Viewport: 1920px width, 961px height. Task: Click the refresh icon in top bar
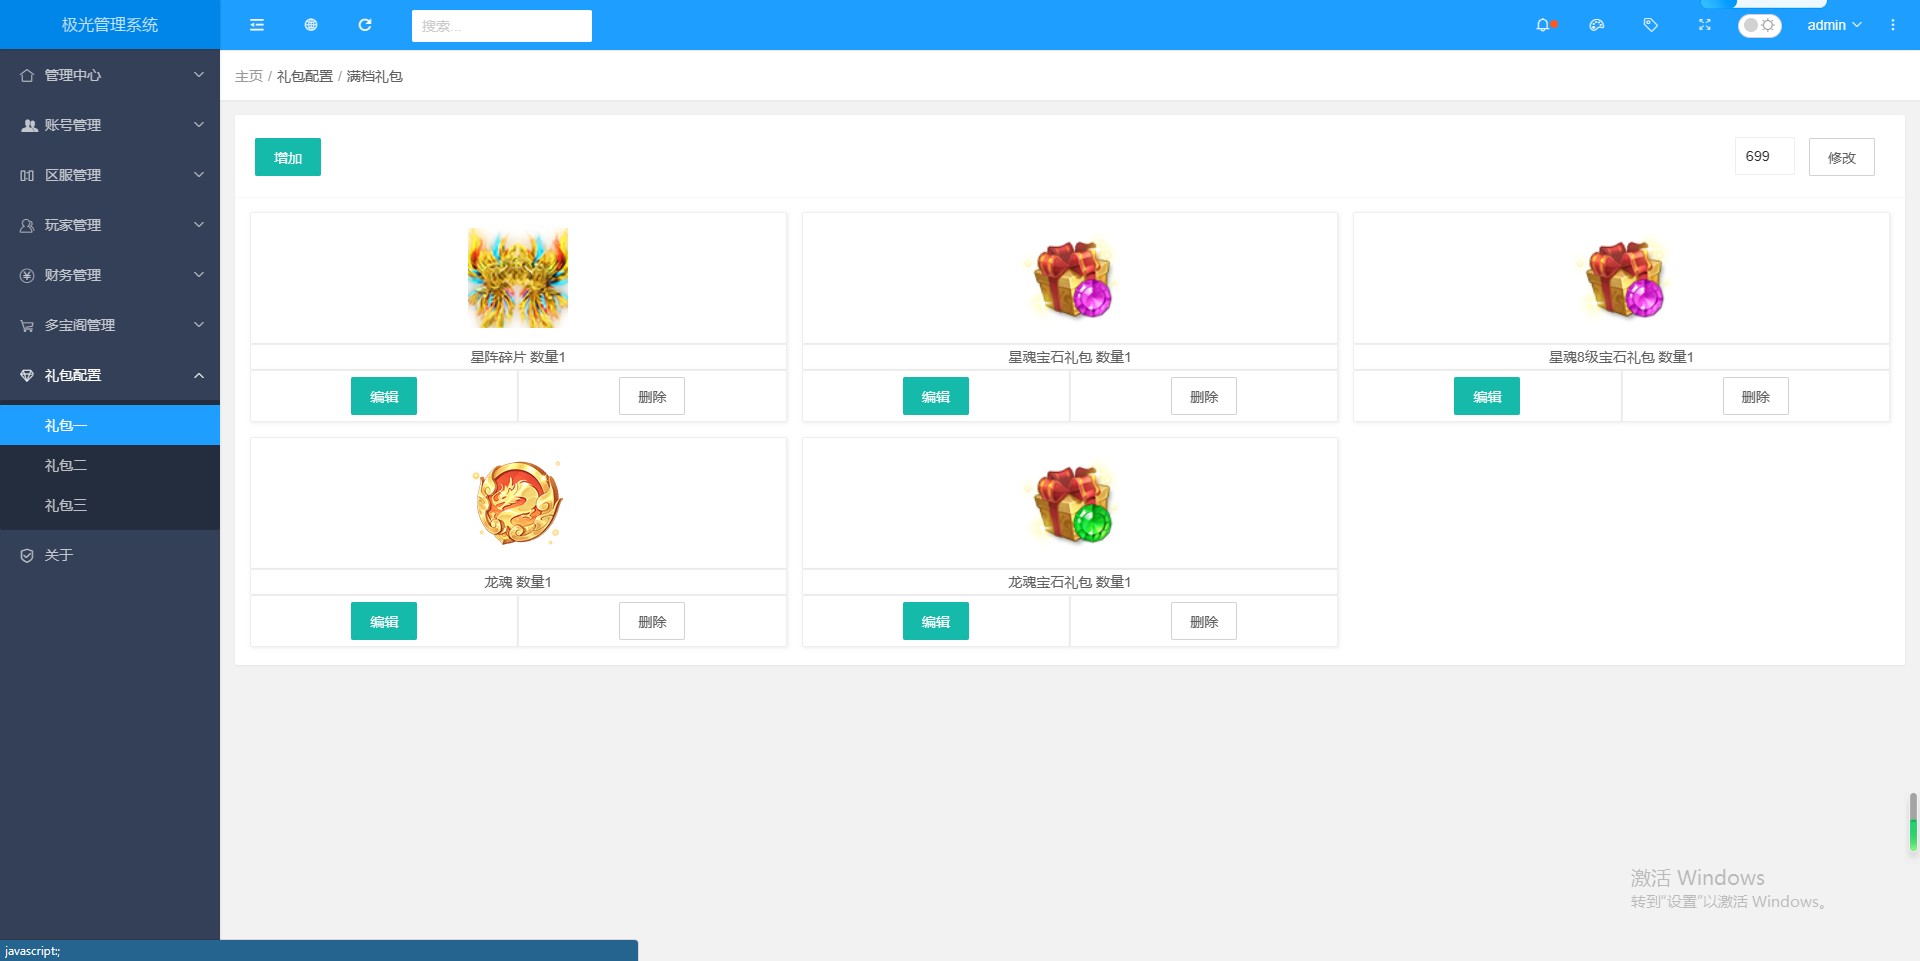pyautogui.click(x=365, y=25)
